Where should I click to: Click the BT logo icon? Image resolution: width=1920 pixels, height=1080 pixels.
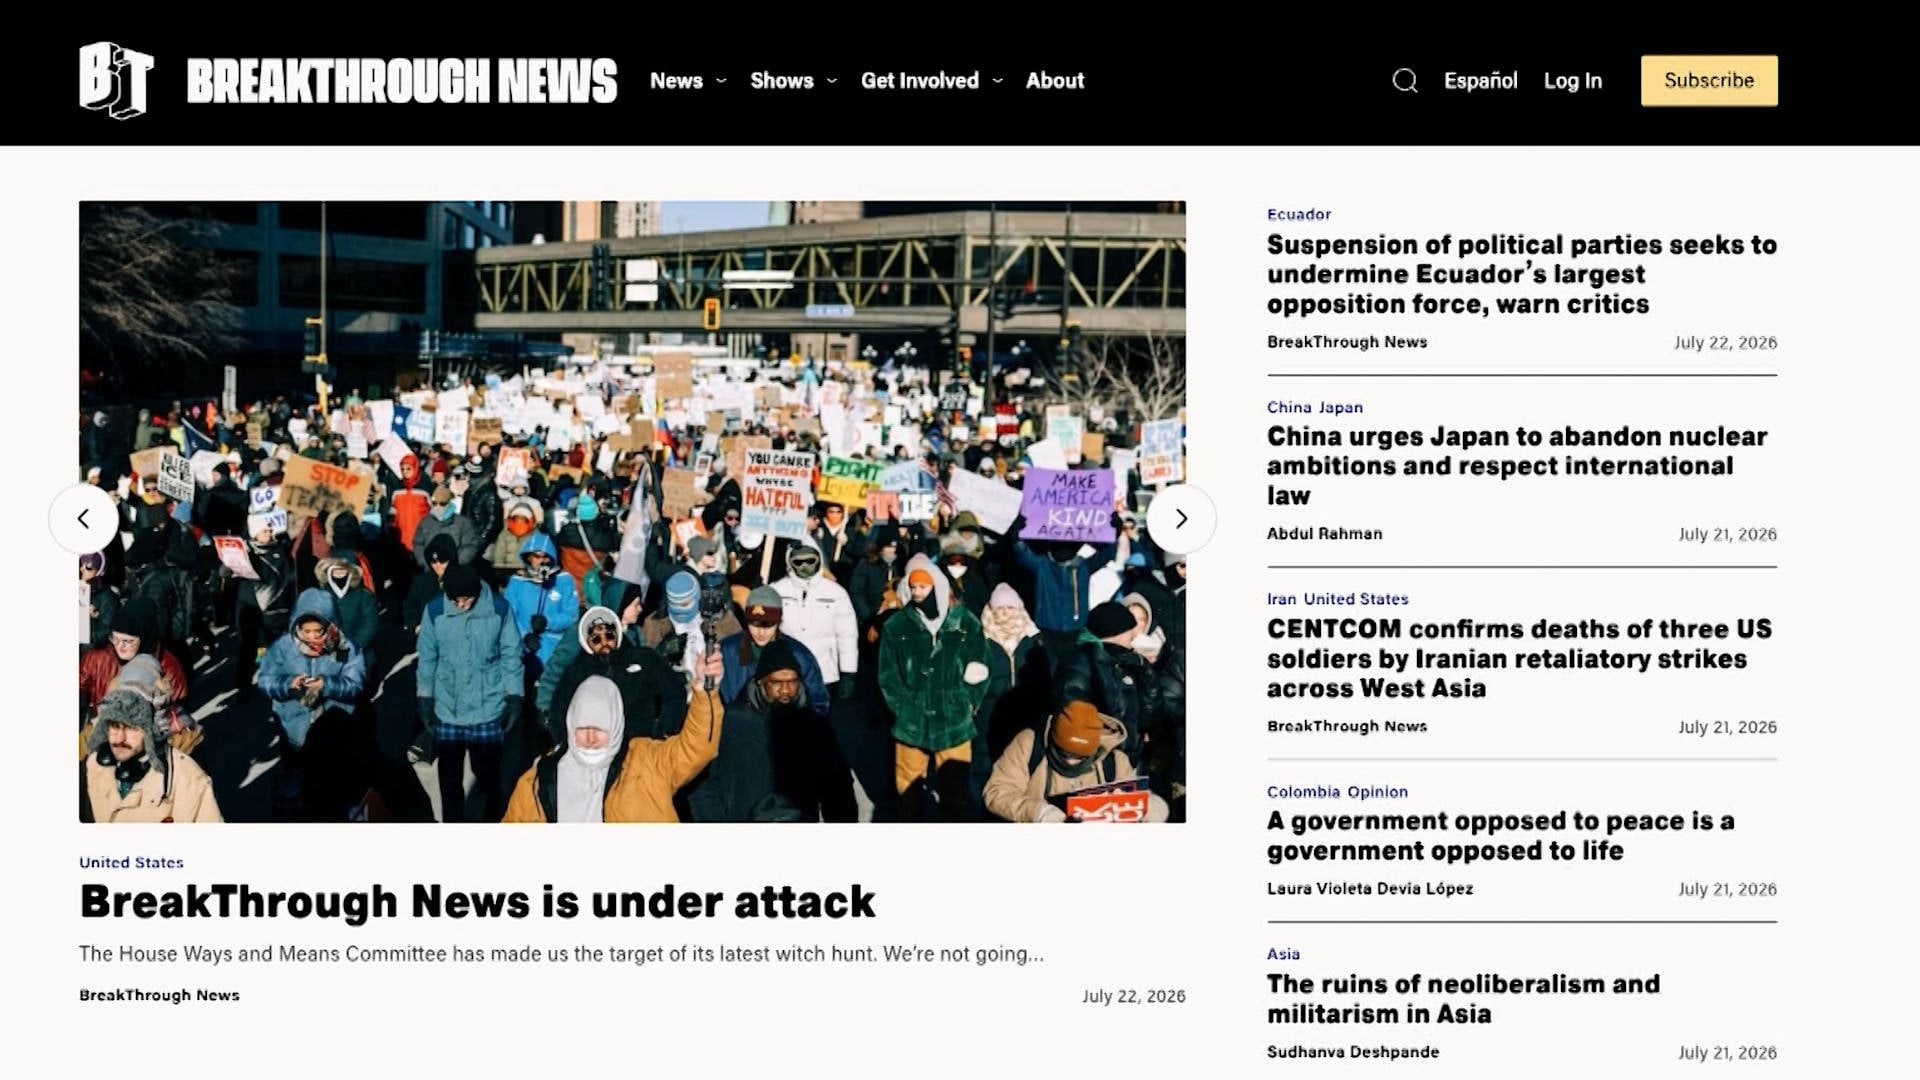(x=116, y=80)
